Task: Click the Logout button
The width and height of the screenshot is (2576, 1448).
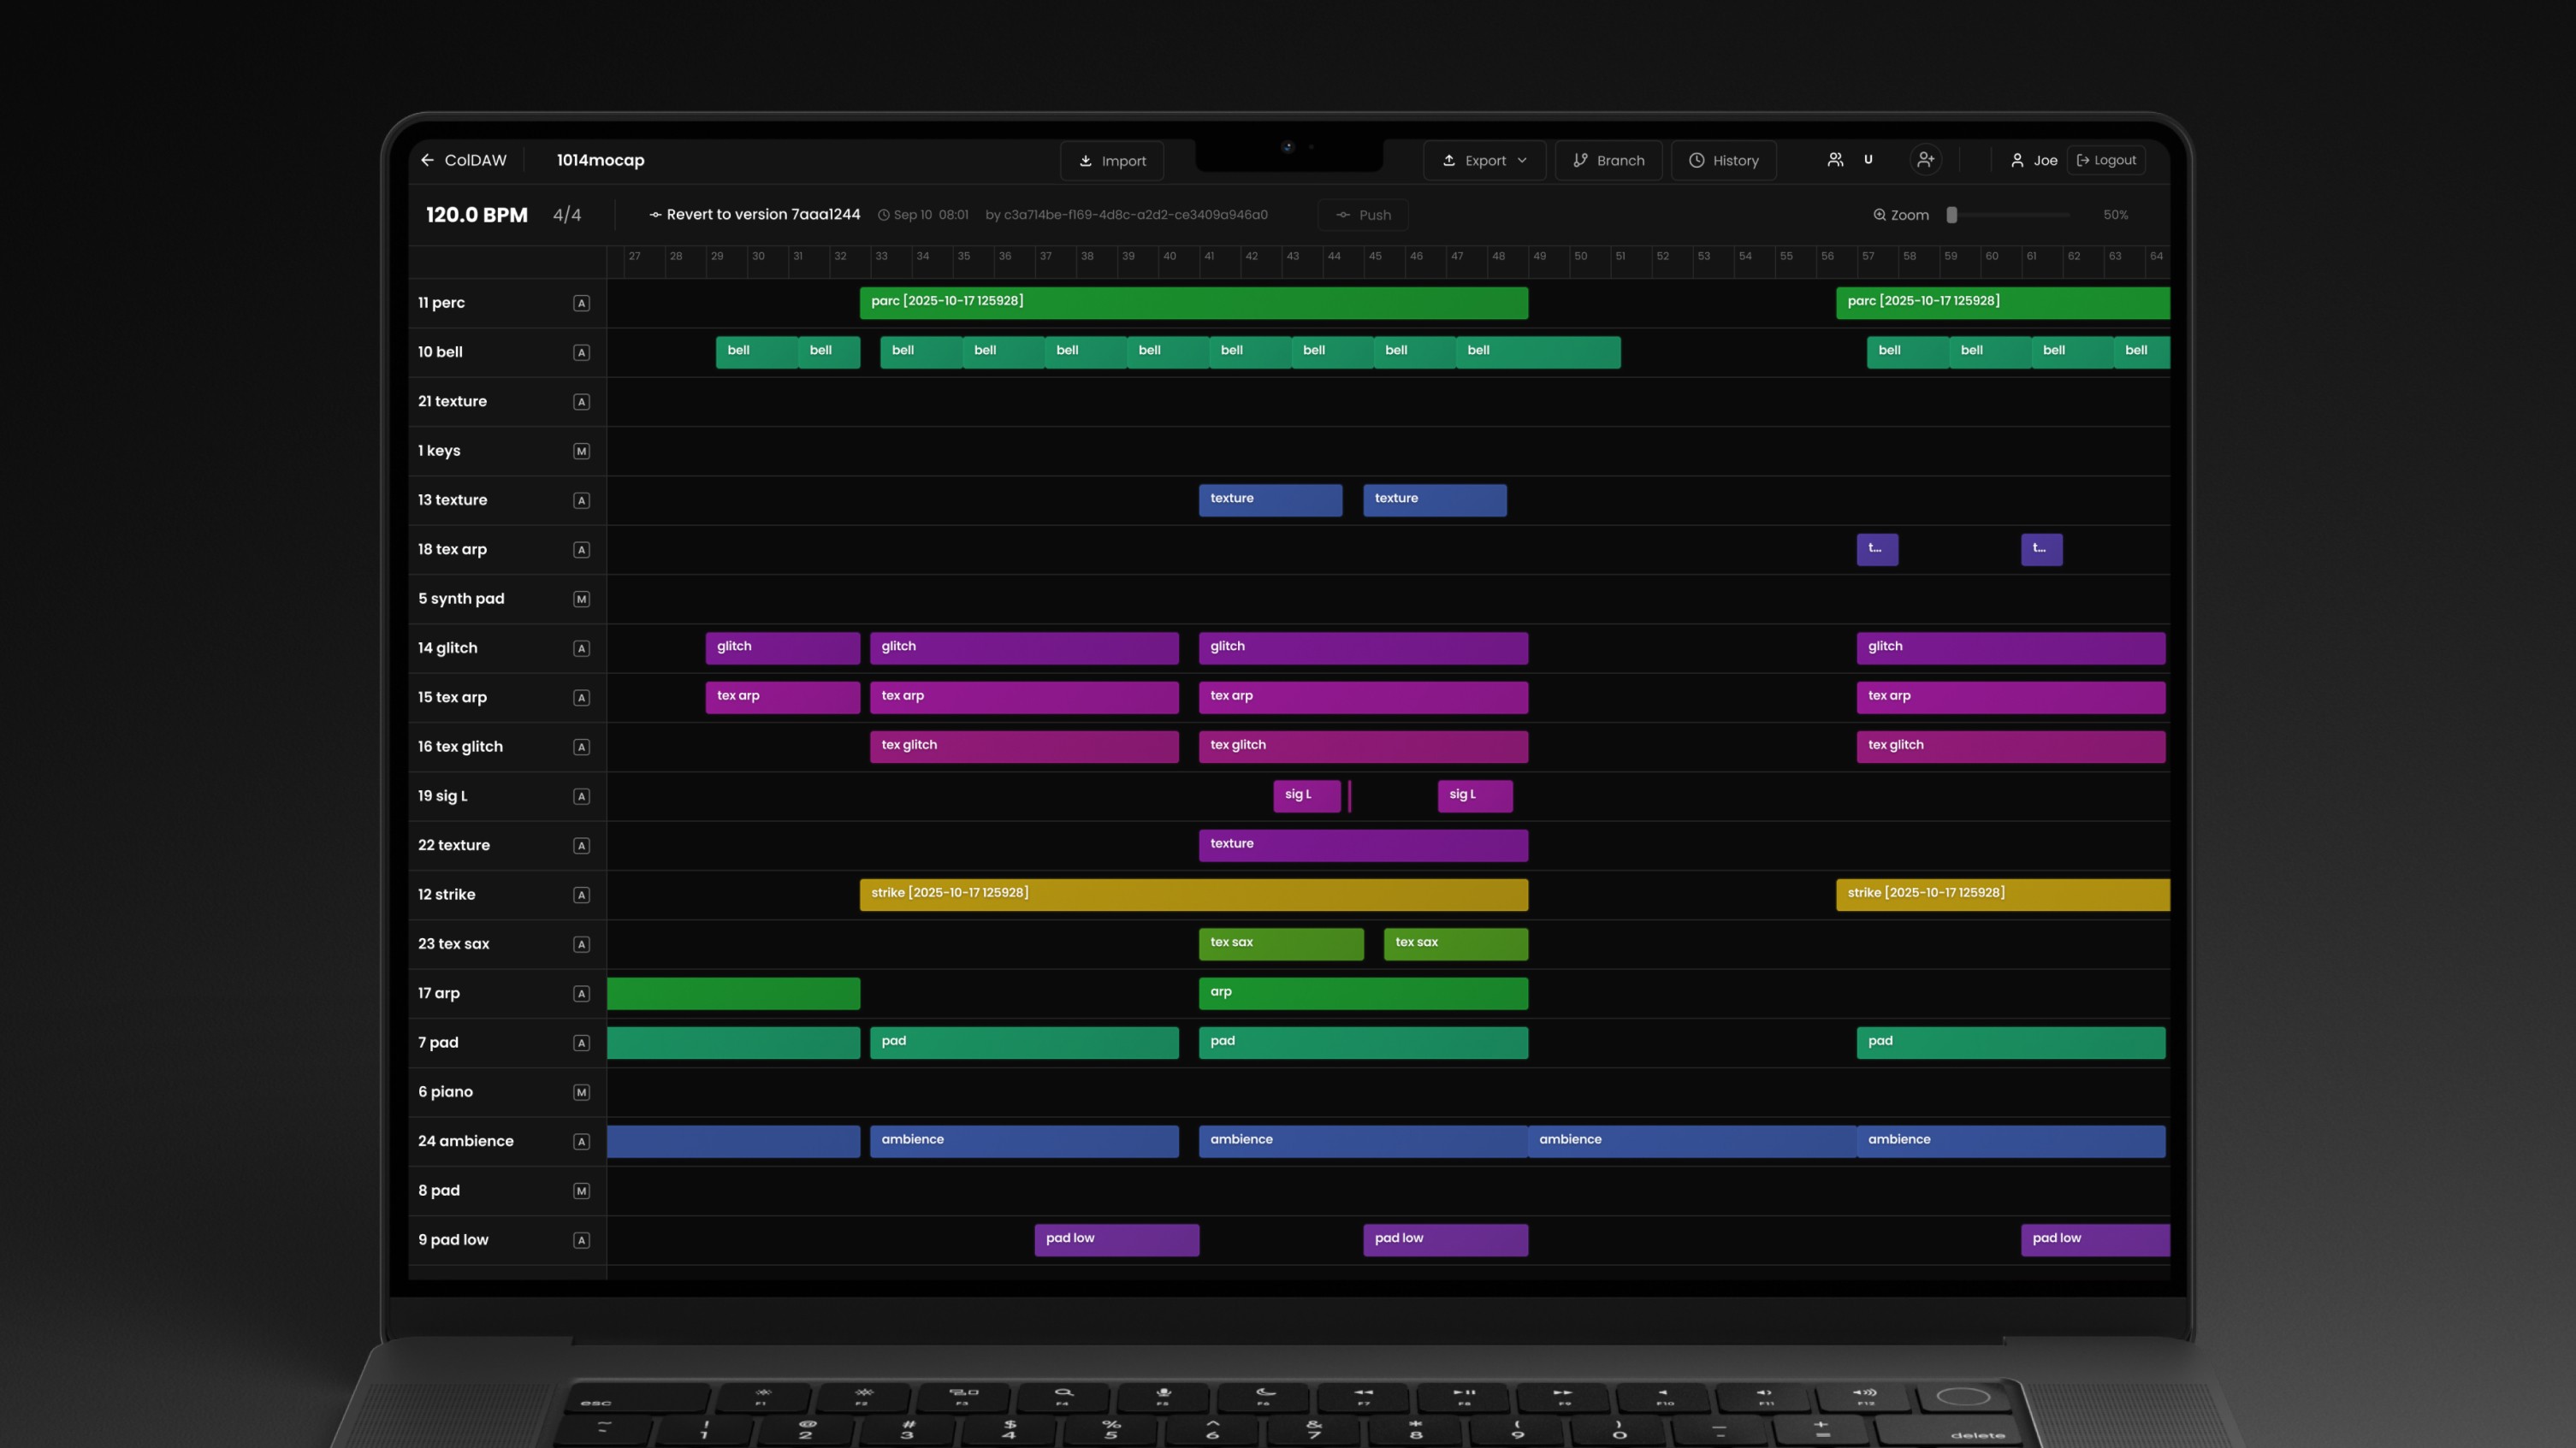Action: (x=2106, y=160)
